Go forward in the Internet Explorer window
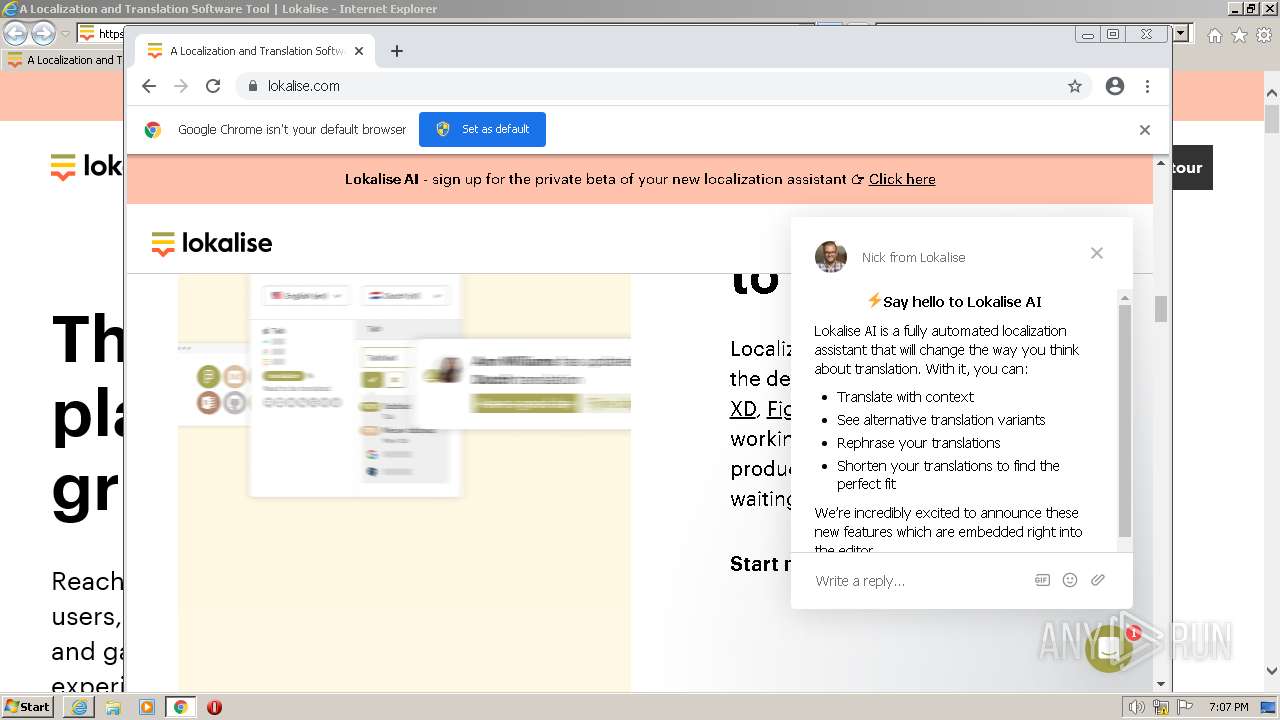1280x720 pixels. pos(43,33)
